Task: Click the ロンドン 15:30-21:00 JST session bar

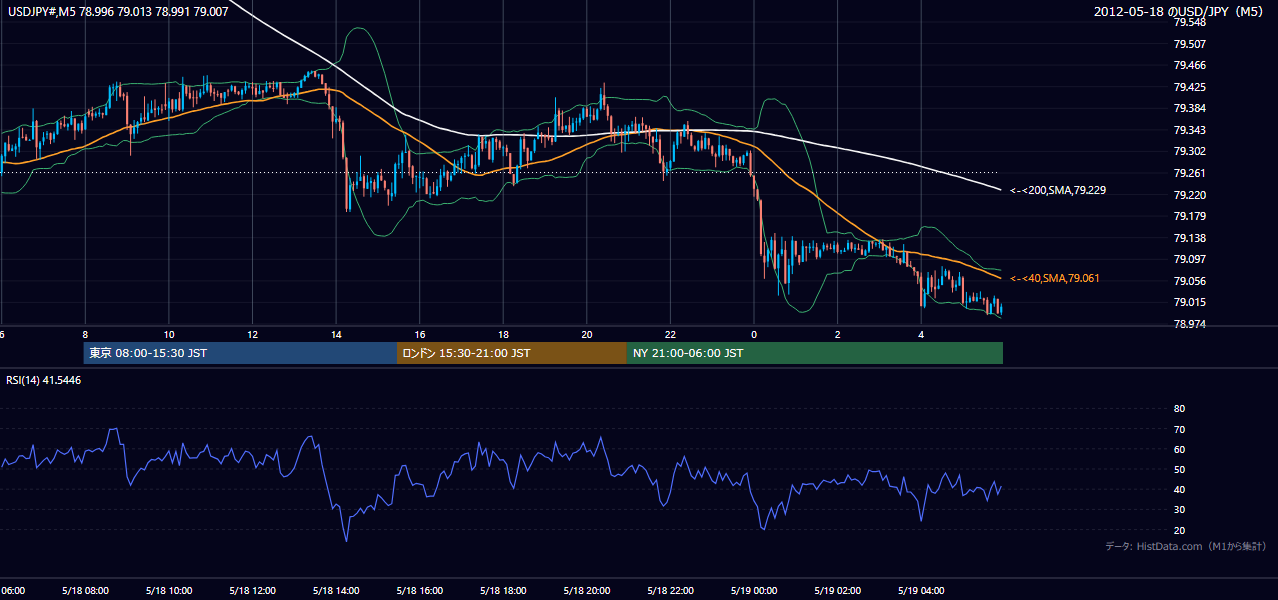Action: [512, 353]
